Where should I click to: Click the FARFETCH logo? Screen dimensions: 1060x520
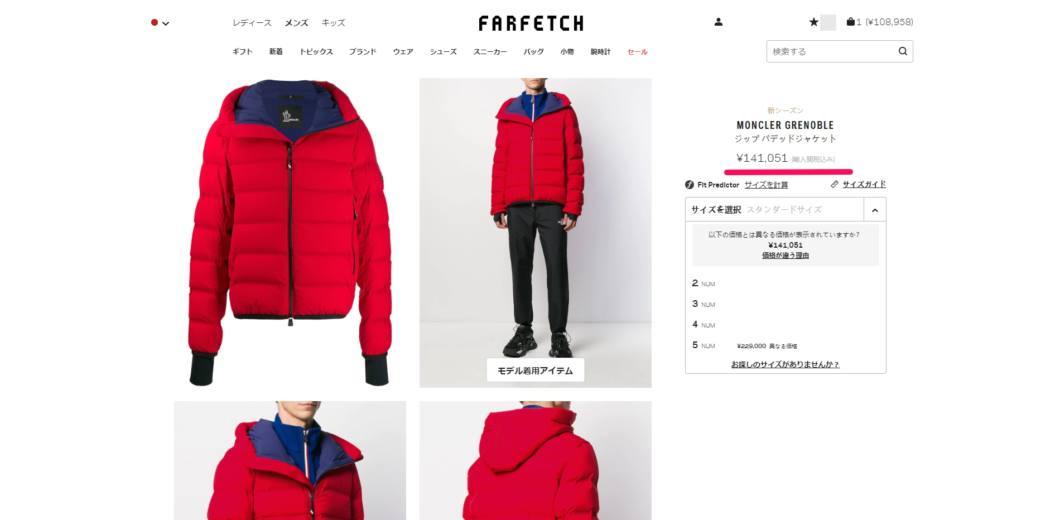click(531, 23)
